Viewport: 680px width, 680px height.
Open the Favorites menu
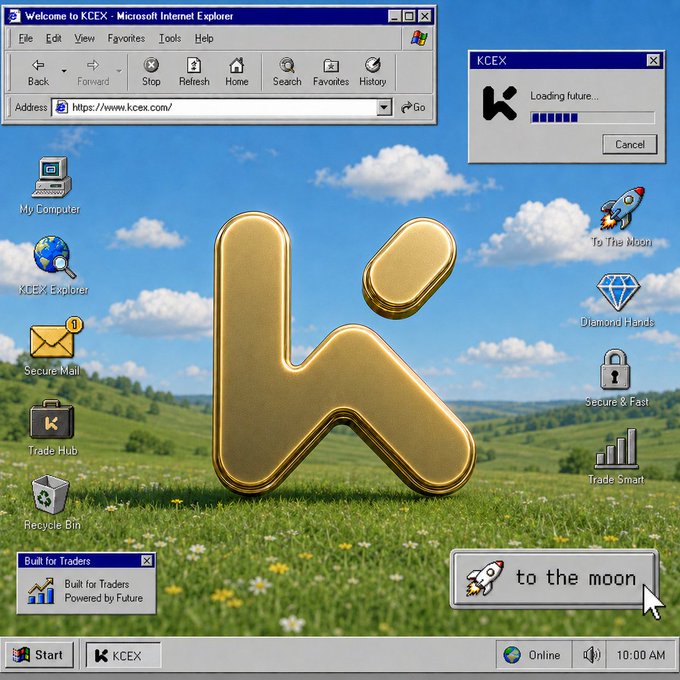(x=126, y=39)
